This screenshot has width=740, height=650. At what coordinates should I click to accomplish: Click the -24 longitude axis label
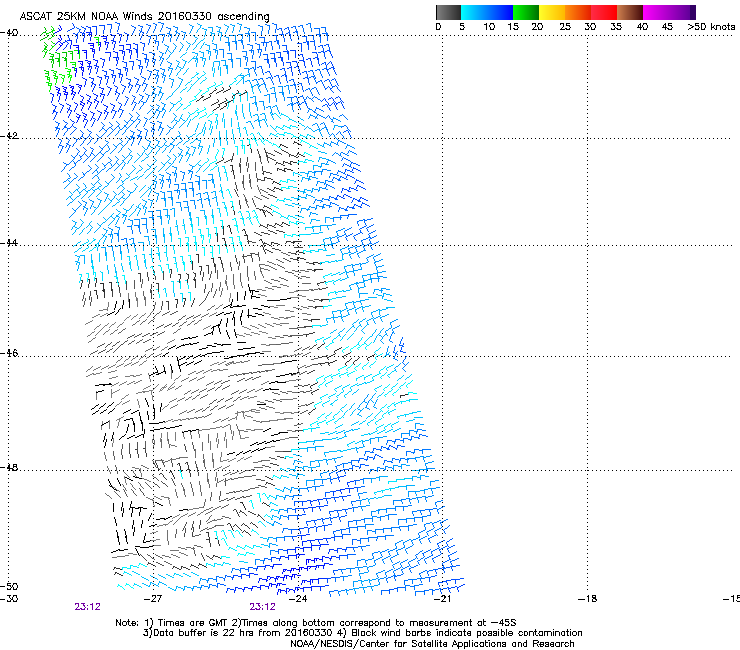click(298, 599)
